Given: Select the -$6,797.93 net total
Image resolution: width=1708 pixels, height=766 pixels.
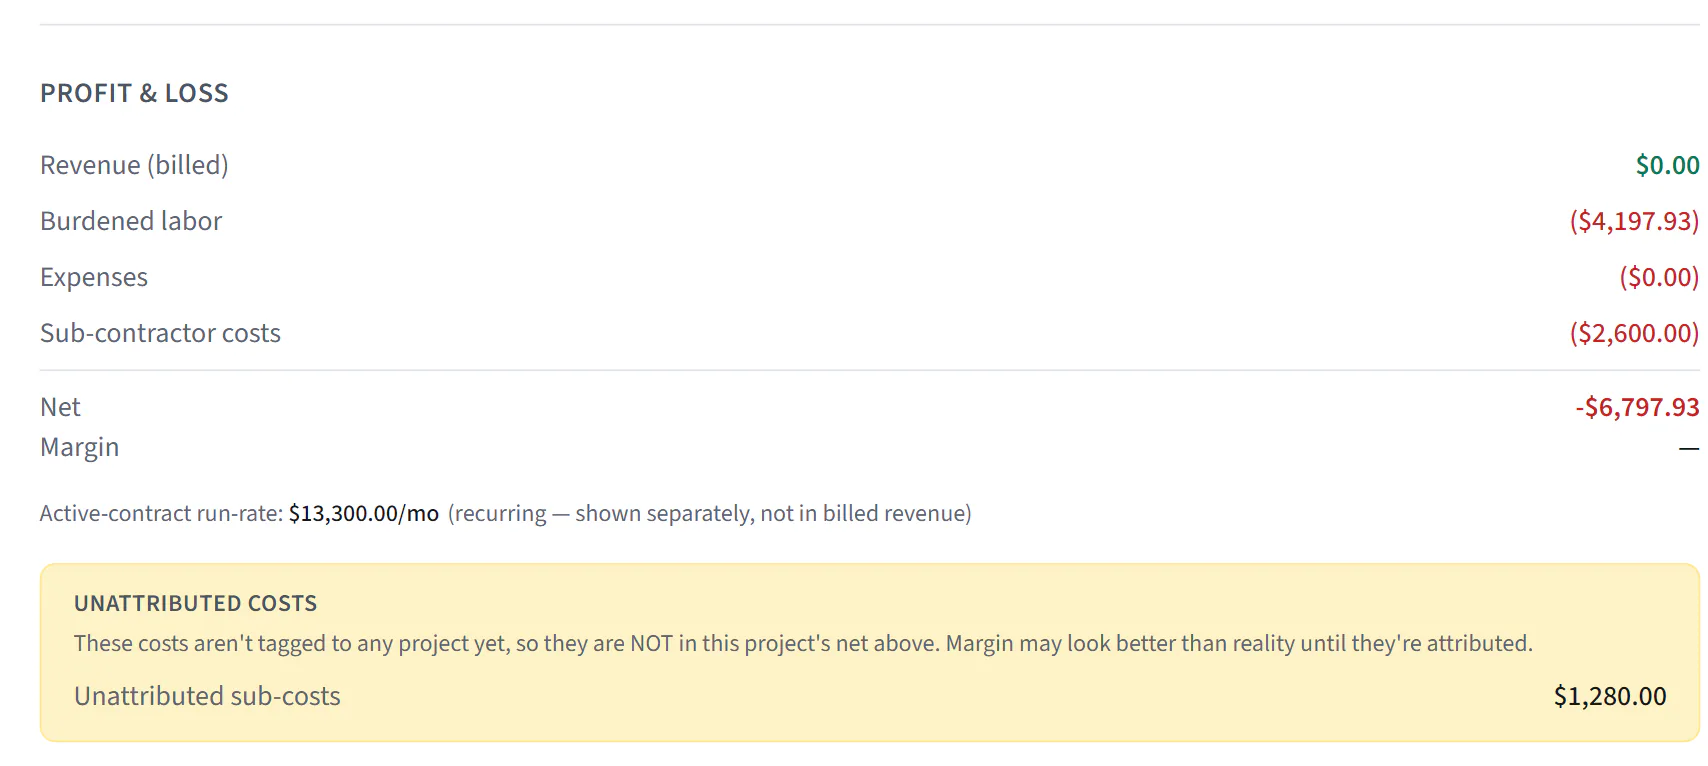Looking at the screenshot, I should point(1637,407).
